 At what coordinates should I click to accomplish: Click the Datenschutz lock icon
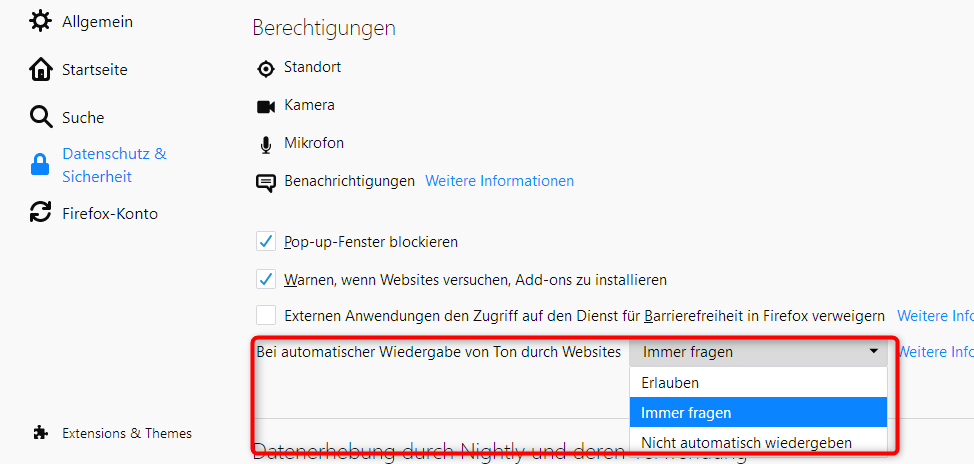tap(41, 165)
